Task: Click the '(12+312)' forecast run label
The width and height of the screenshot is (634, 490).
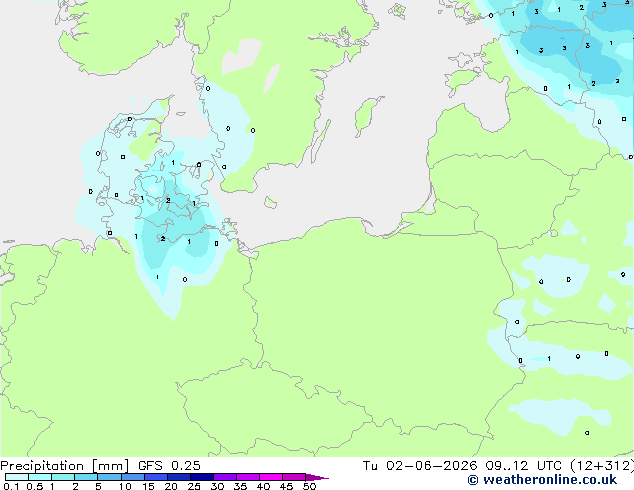Action: (602, 466)
